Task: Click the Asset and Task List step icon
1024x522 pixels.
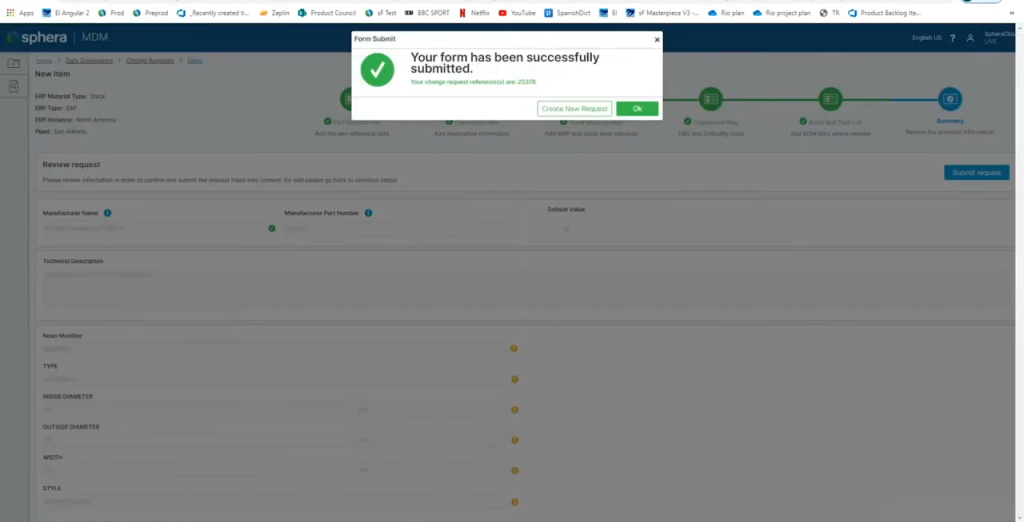Action: [x=830, y=98]
